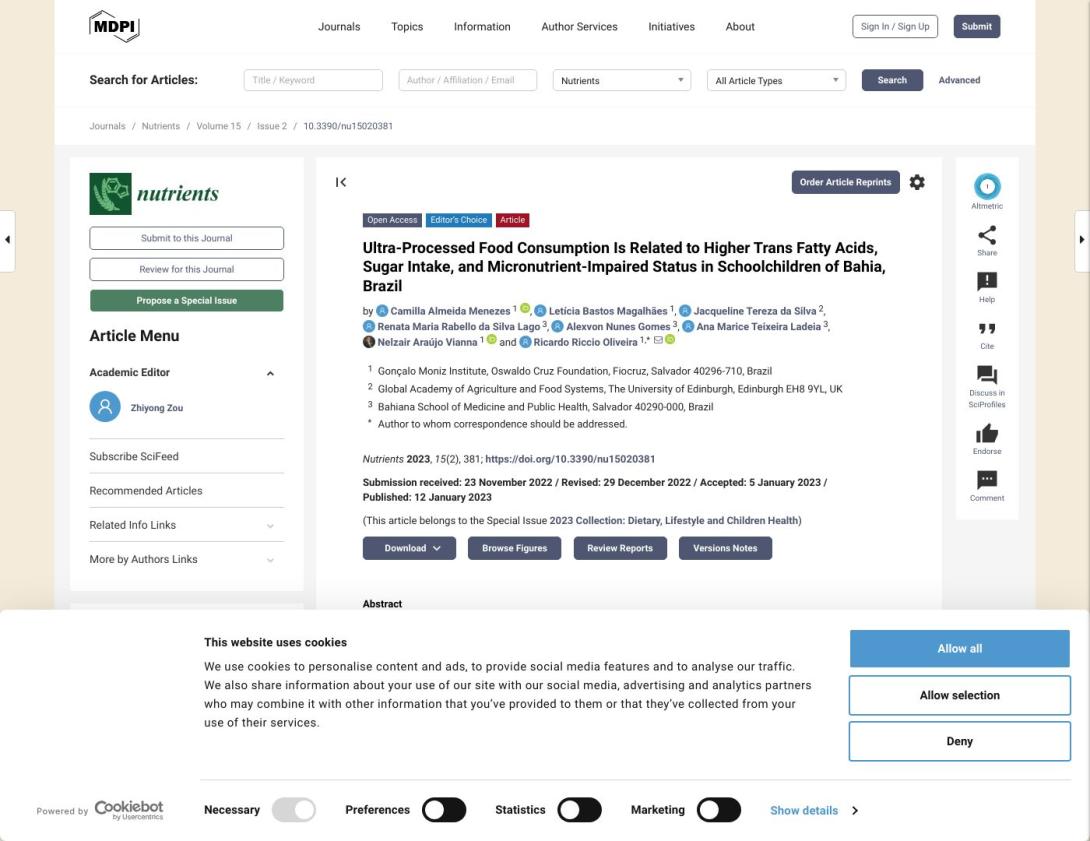Toggle the Preferences cookie switch

pyautogui.click(x=444, y=810)
